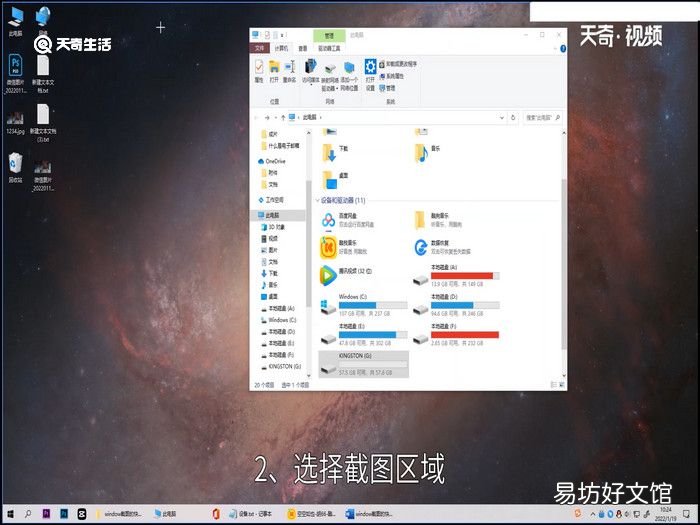The image size is (700, 525).
Task: Select Local Disk (A:) in the main pane
Action: tap(456, 276)
